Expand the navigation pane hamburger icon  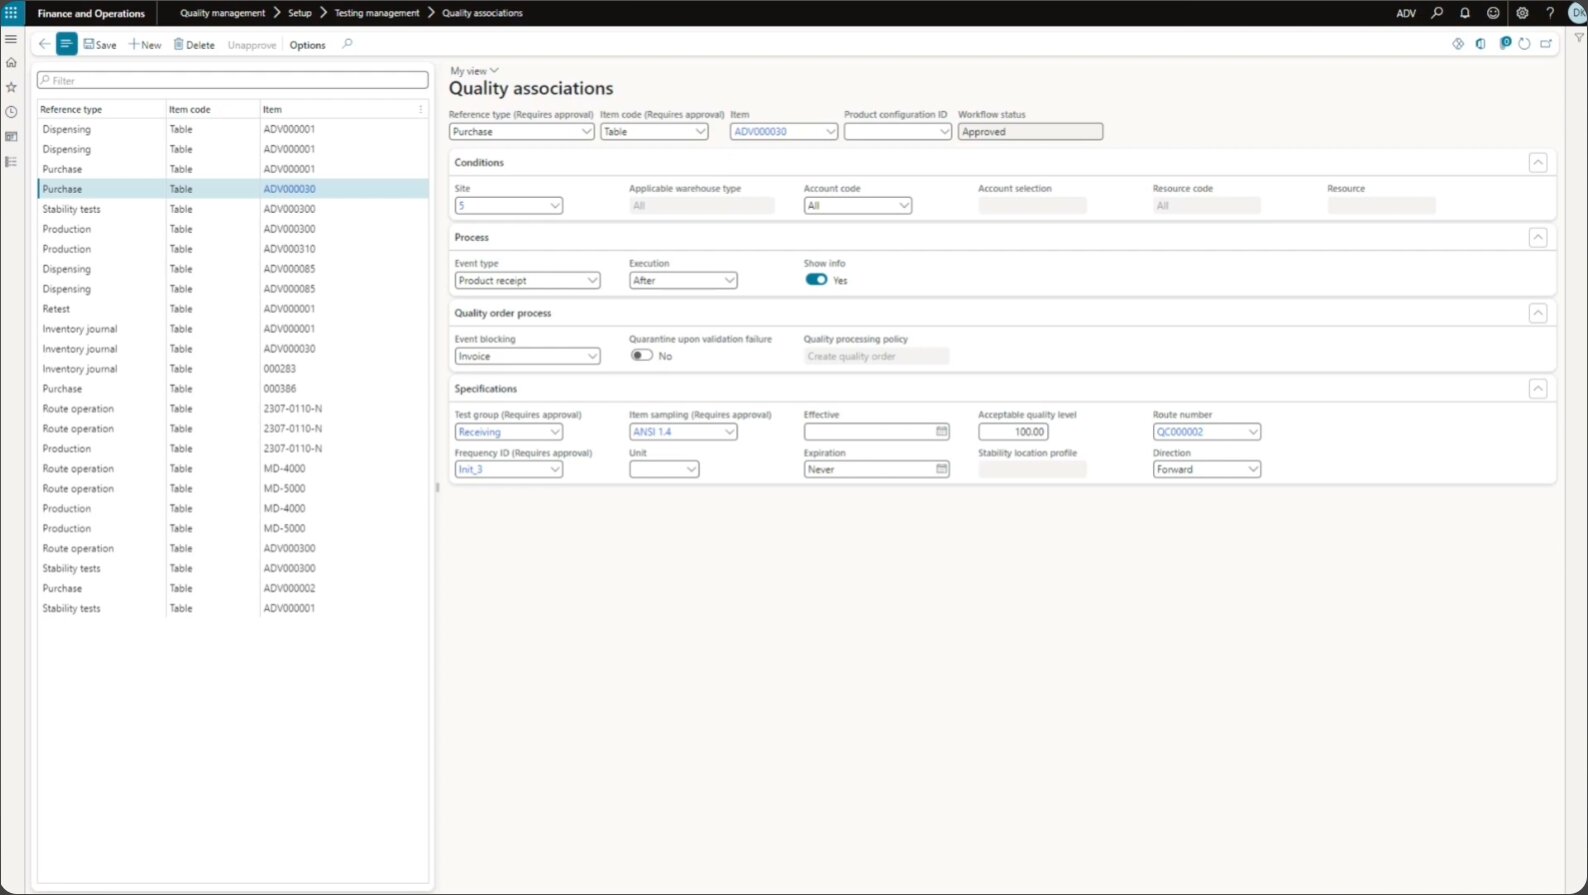[11, 39]
